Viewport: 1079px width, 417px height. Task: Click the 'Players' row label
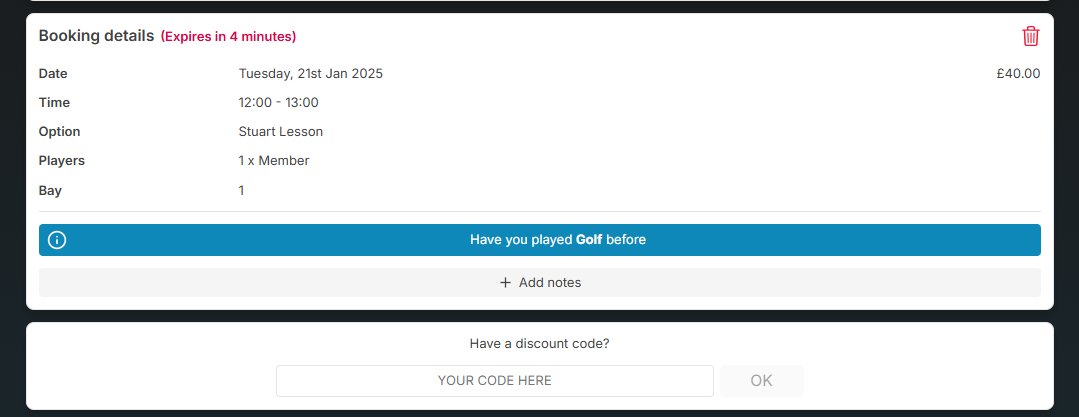[x=61, y=161]
